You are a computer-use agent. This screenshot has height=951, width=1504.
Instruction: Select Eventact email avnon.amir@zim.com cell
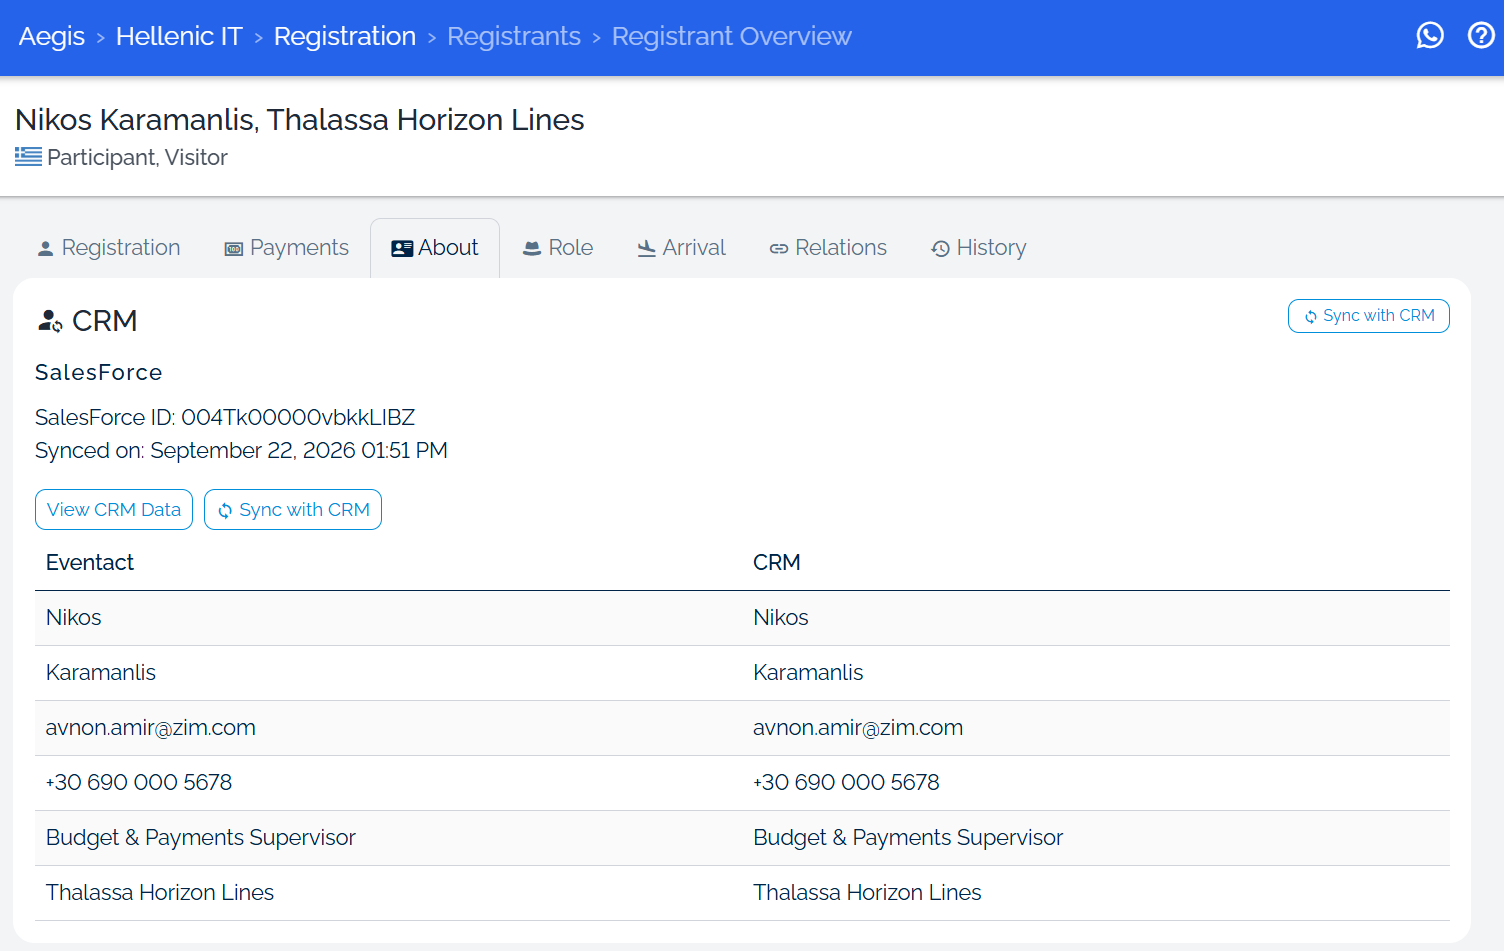388,728
